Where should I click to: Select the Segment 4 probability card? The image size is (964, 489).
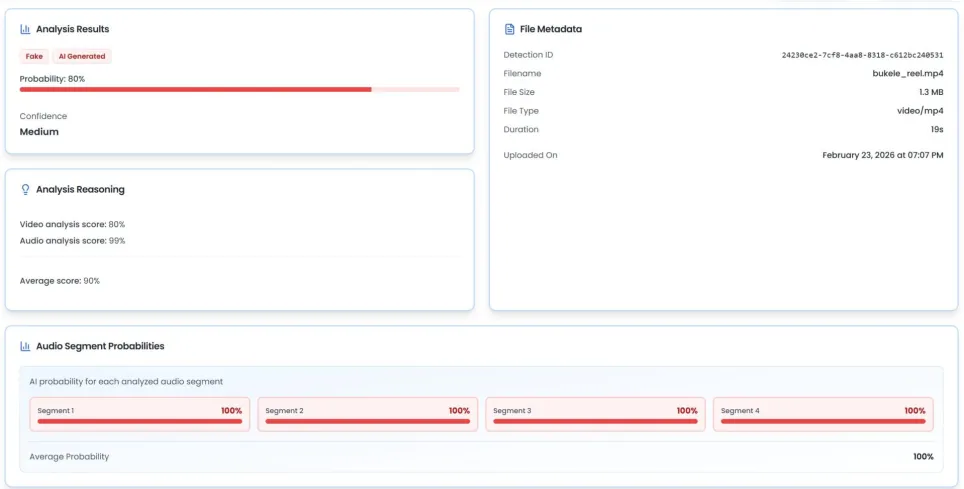(823, 414)
